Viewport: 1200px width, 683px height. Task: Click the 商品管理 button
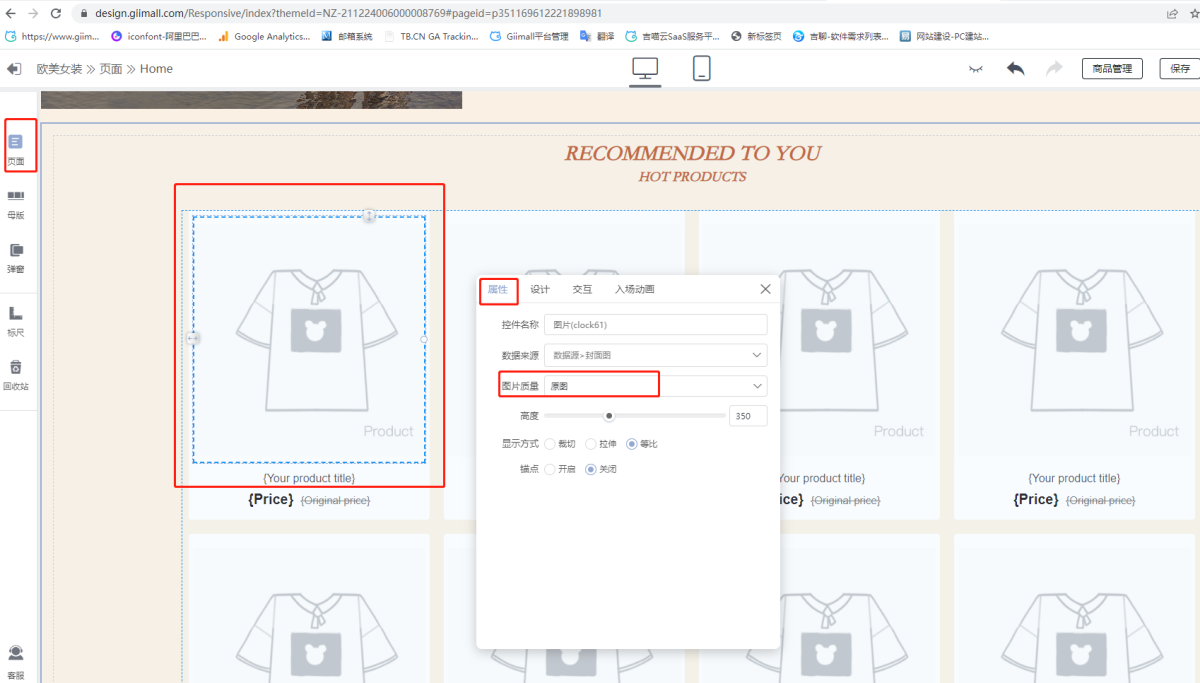pyautogui.click(x=1112, y=69)
